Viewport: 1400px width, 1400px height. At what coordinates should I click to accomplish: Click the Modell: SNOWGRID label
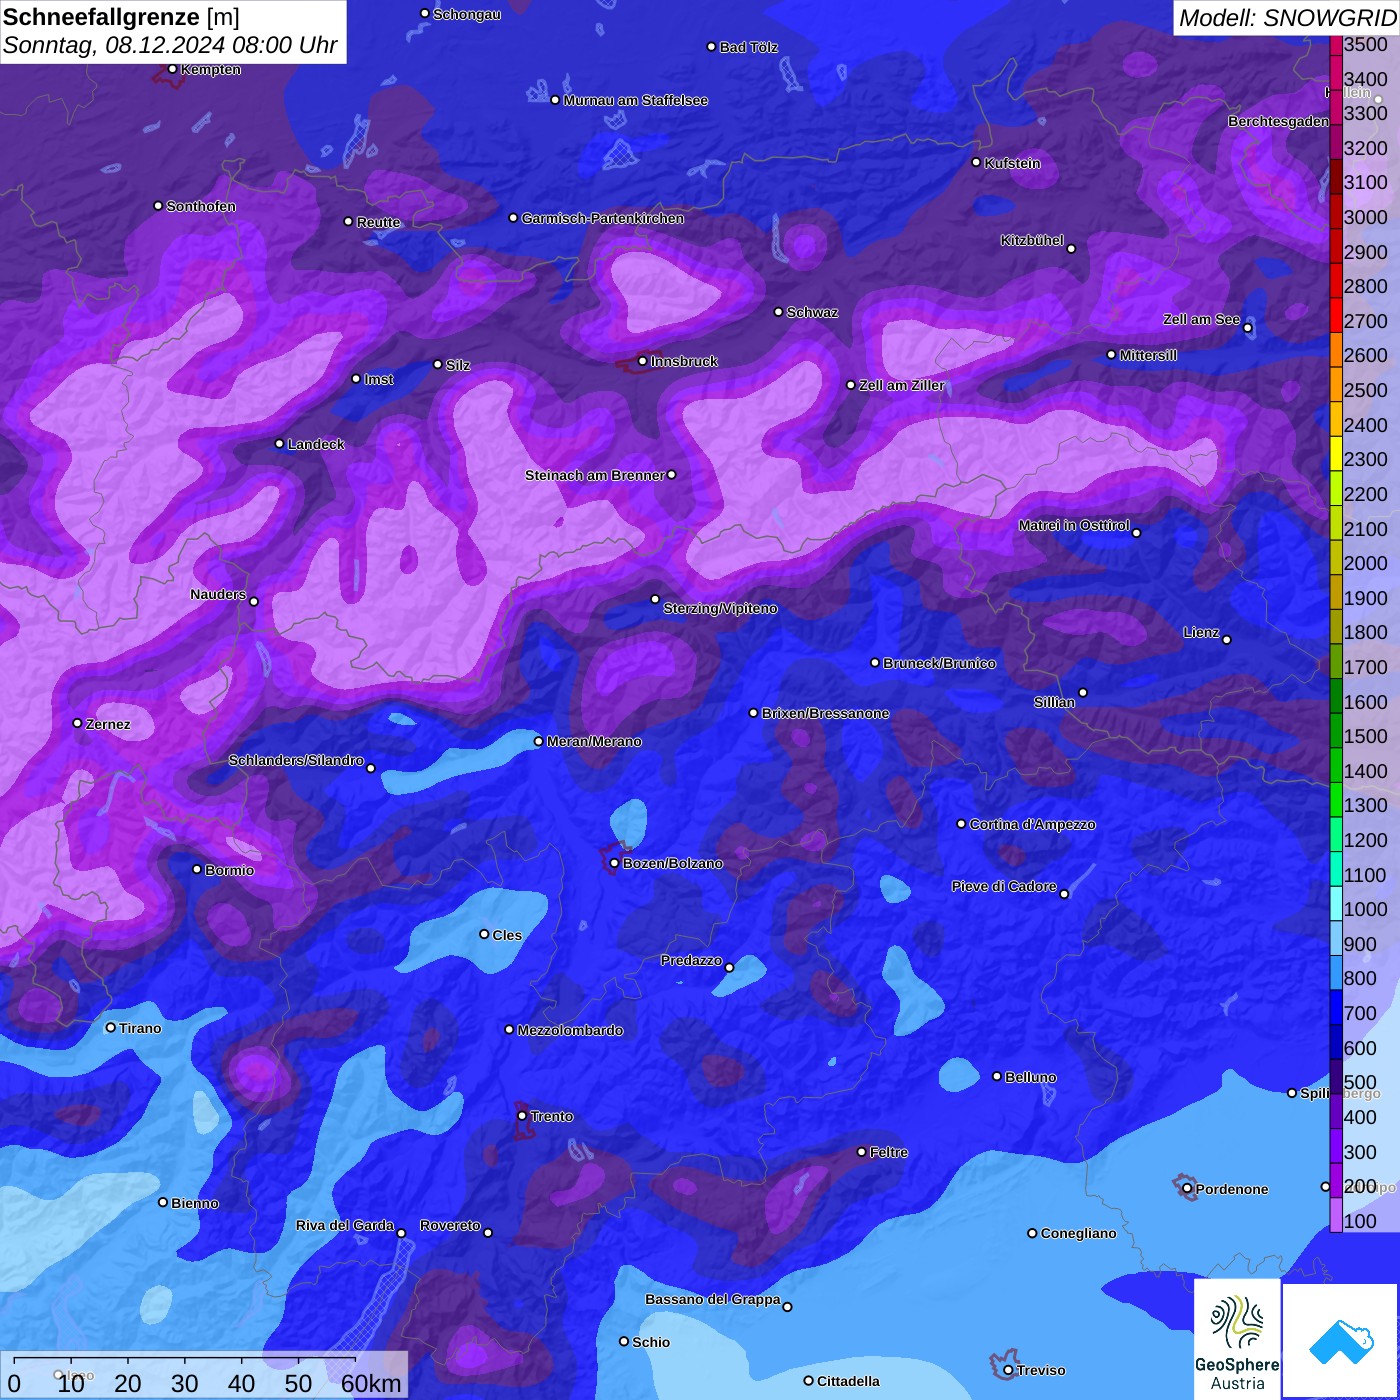tap(1287, 17)
